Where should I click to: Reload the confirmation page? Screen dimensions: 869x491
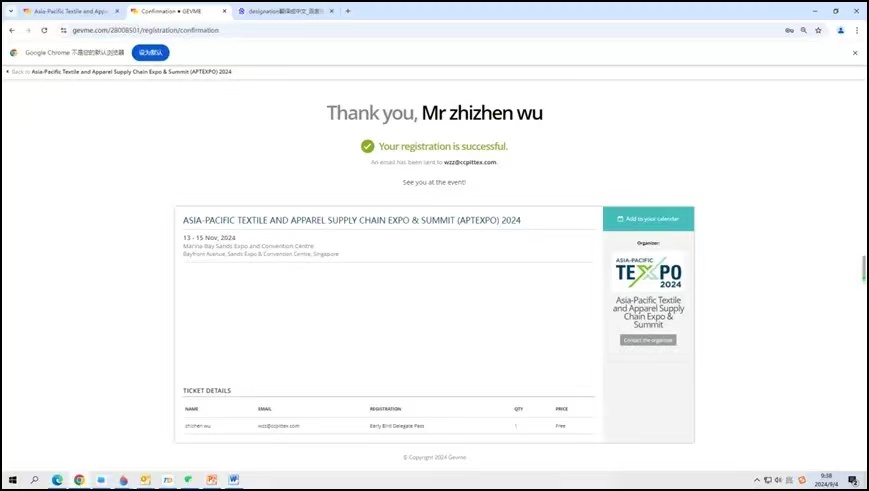[x=44, y=31]
